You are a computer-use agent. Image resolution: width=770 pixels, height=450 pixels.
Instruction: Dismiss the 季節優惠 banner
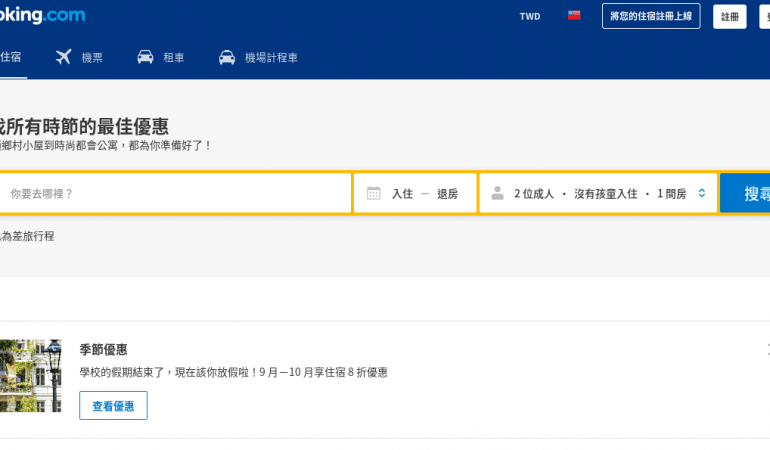coord(768,350)
